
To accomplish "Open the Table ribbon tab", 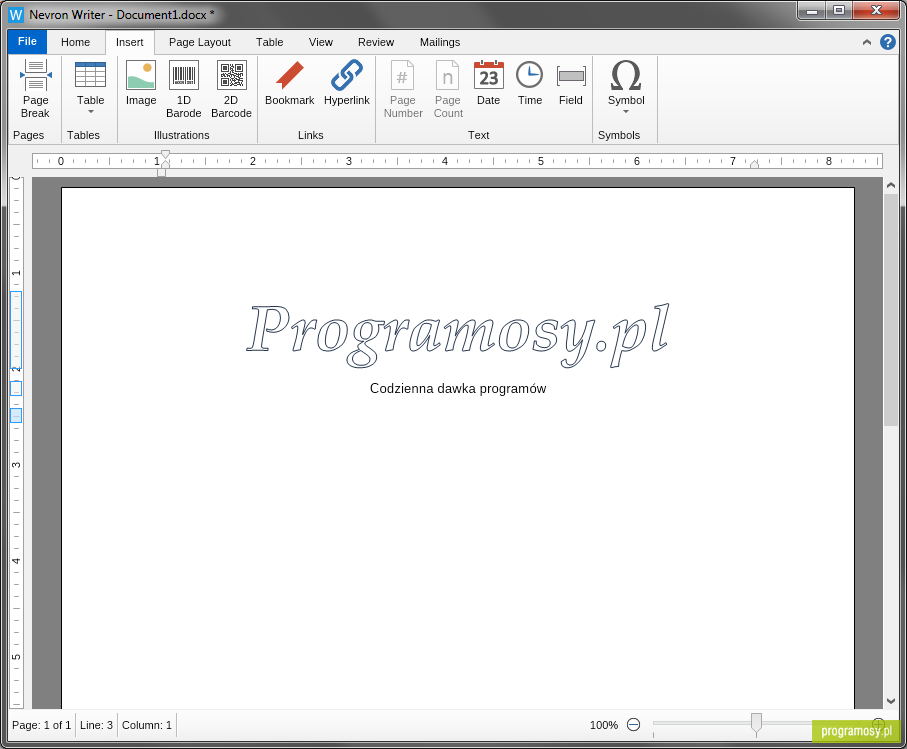I will point(270,42).
